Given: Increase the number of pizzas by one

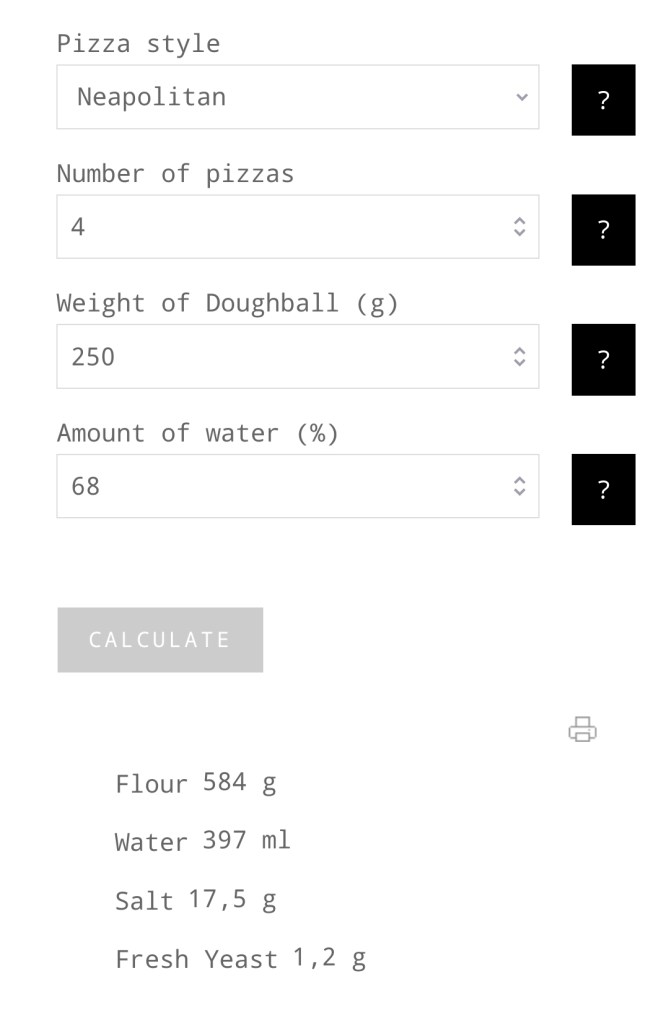Looking at the screenshot, I should click(x=519, y=221).
